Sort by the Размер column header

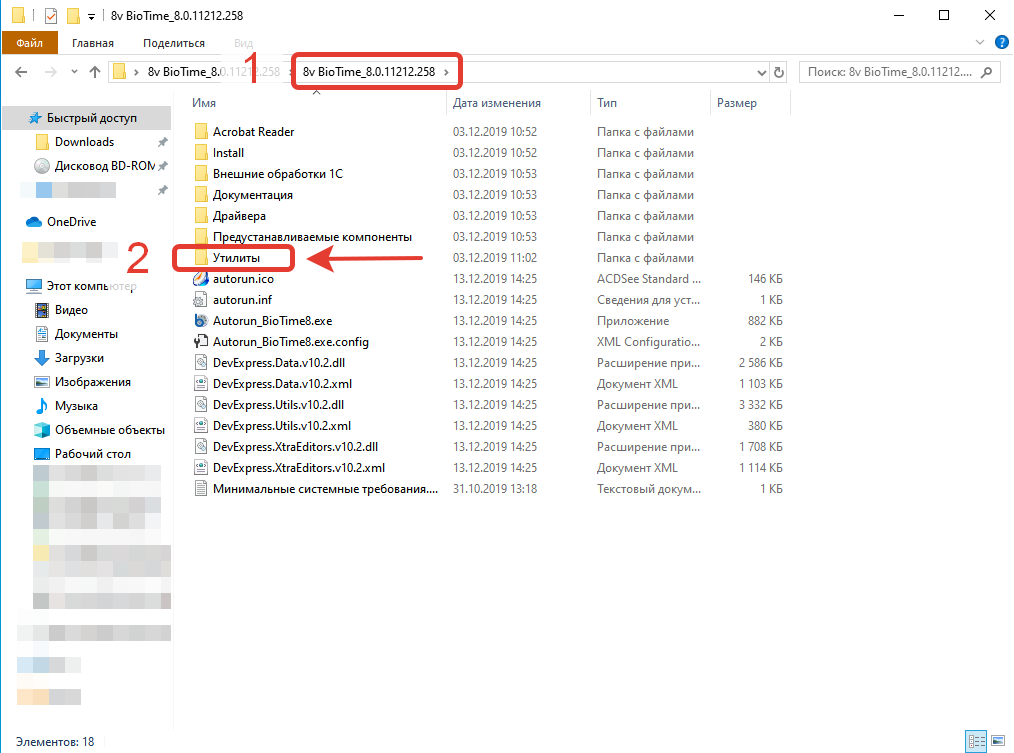(x=737, y=103)
